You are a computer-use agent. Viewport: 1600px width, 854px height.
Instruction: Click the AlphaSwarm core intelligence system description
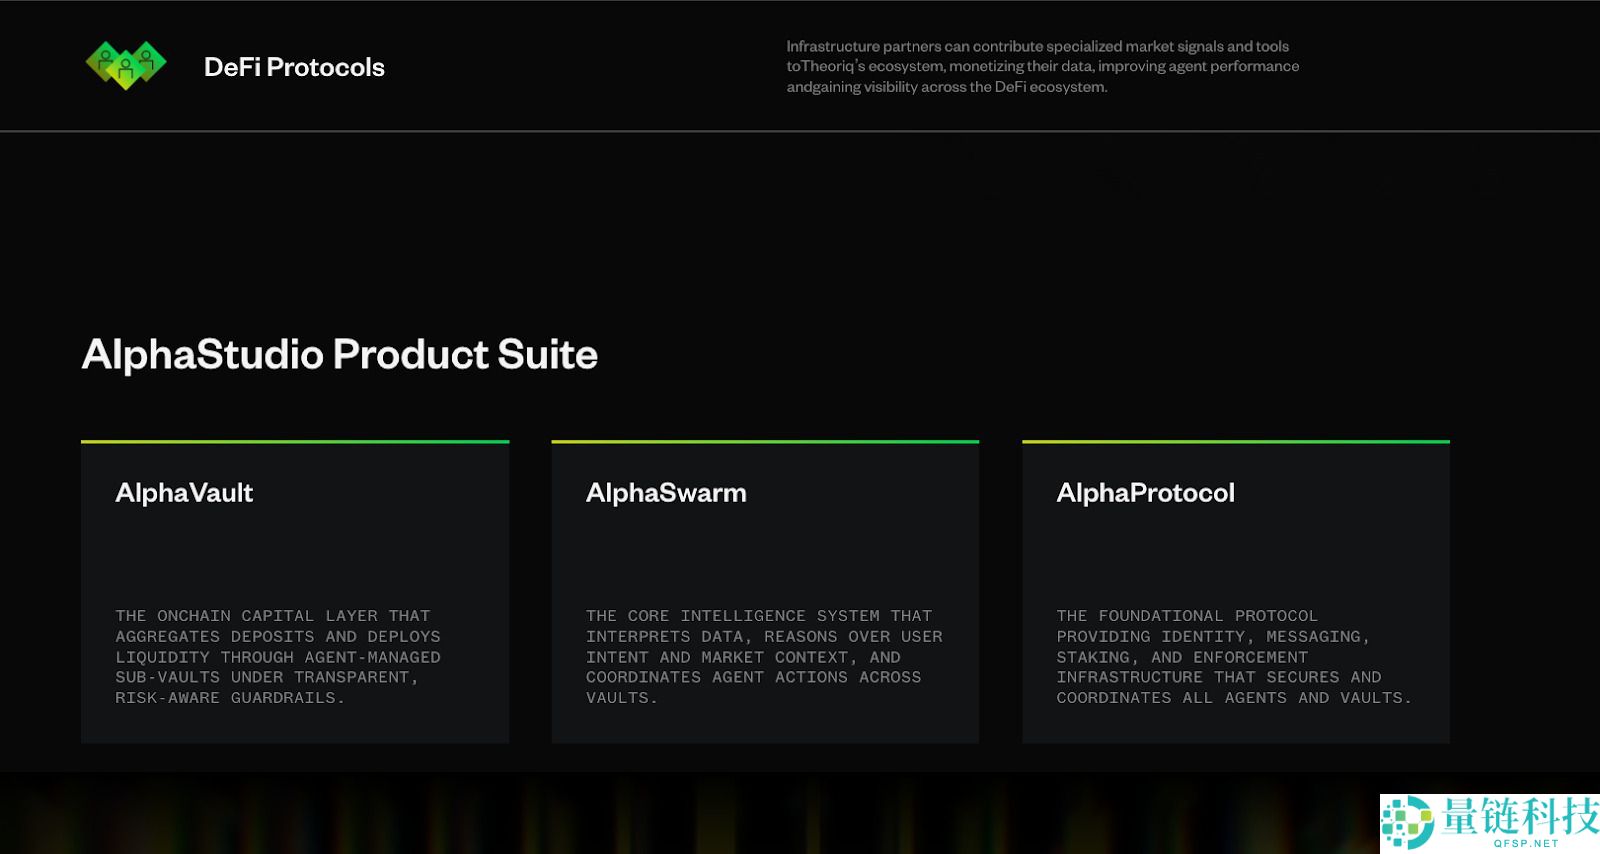coord(764,657)
